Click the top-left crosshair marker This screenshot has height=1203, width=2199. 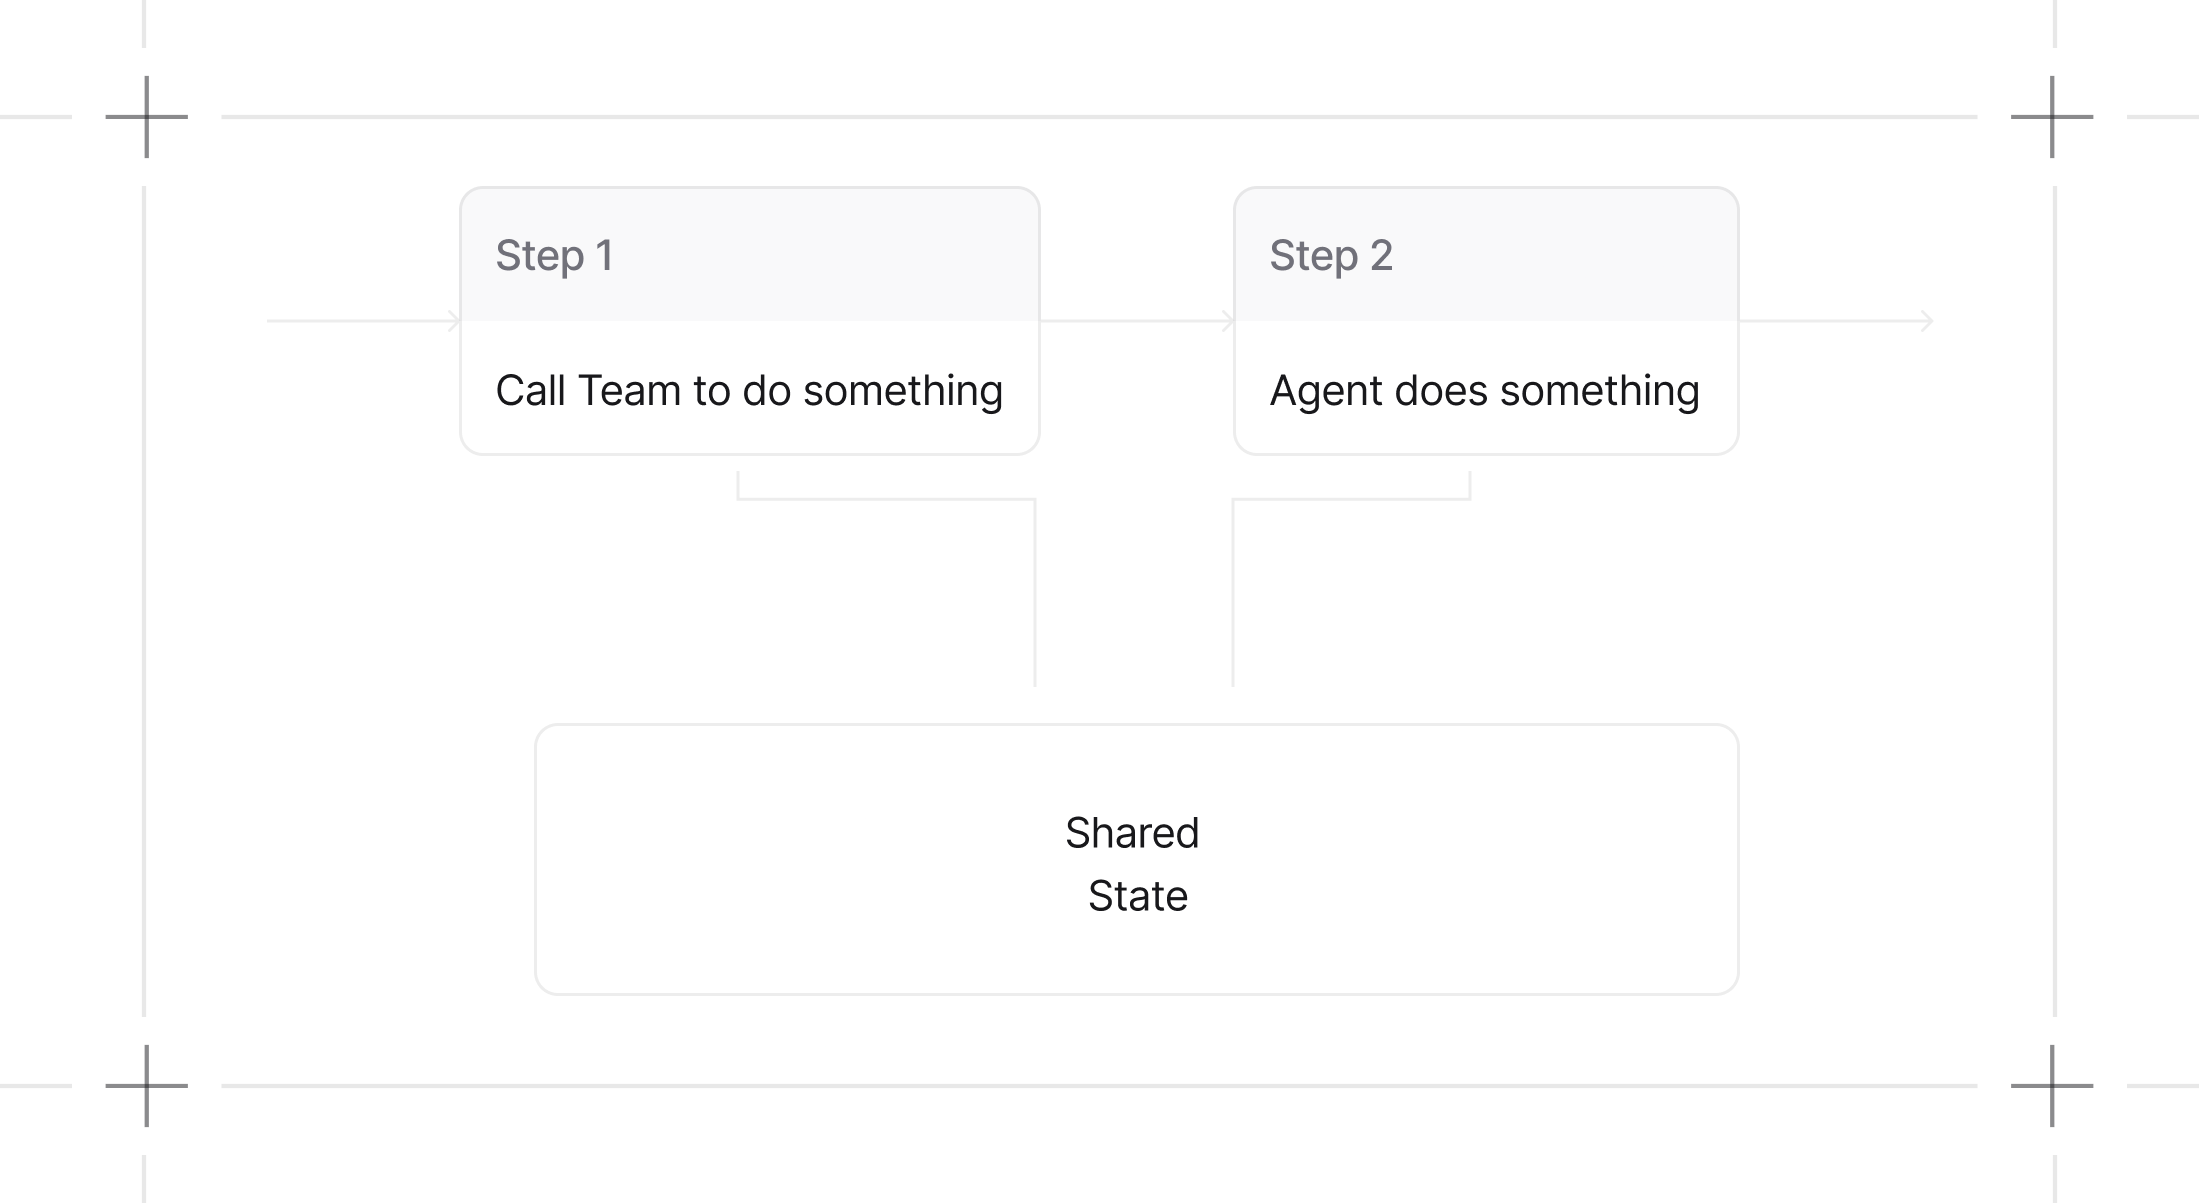(x=147, y=117)
